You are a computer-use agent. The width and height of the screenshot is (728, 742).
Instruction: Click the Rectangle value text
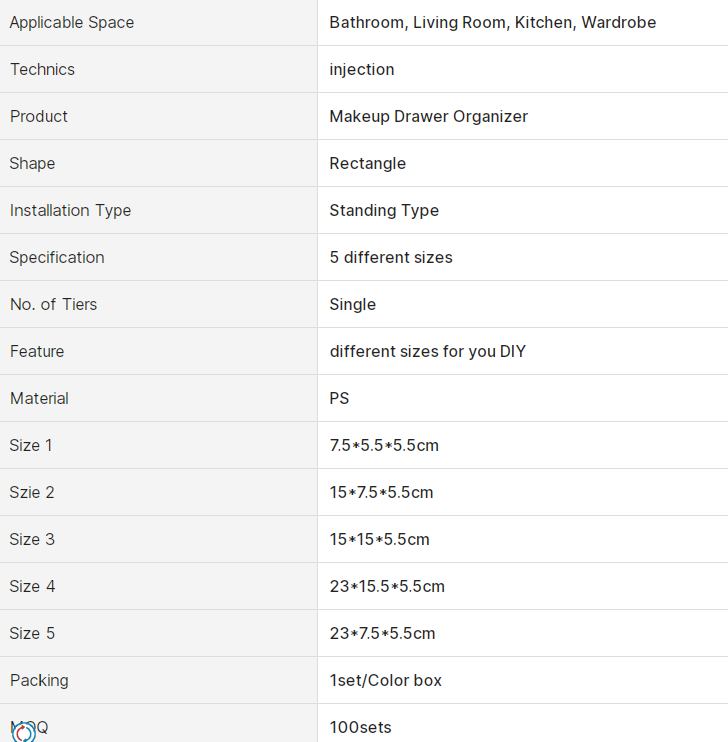(367, 163)
